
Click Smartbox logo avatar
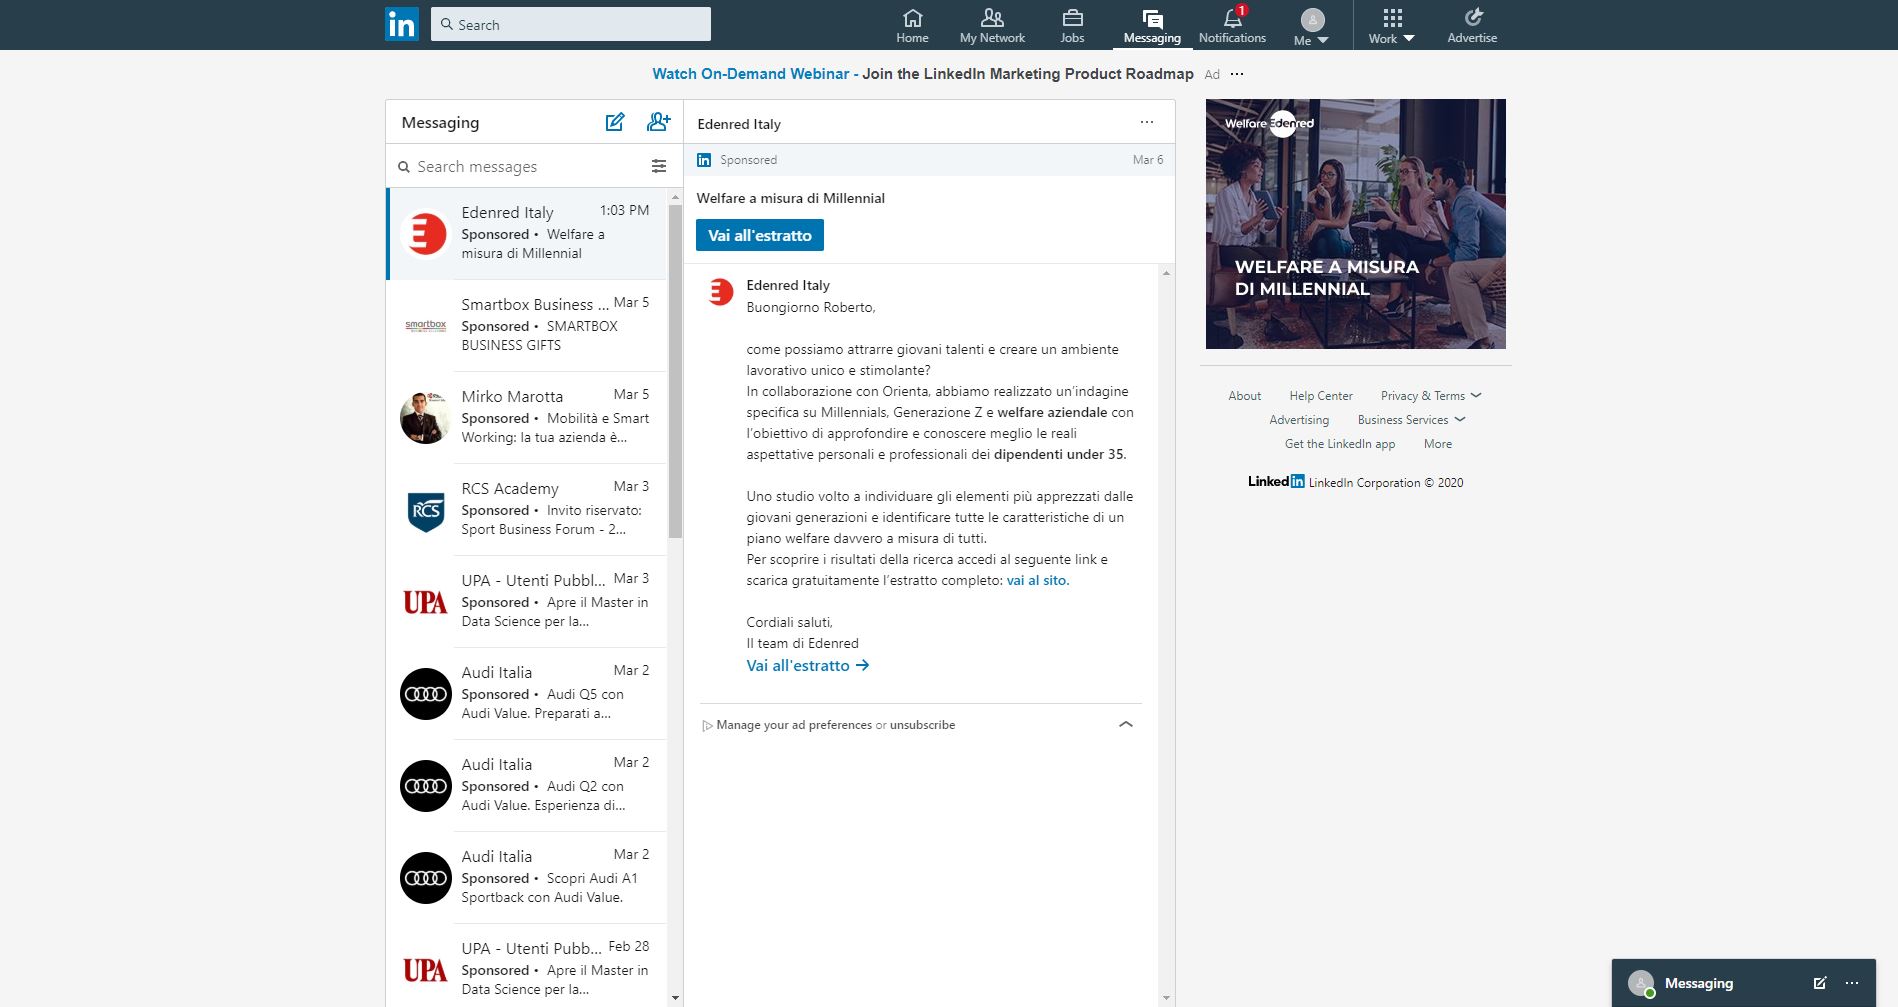(x=426, y=326)
